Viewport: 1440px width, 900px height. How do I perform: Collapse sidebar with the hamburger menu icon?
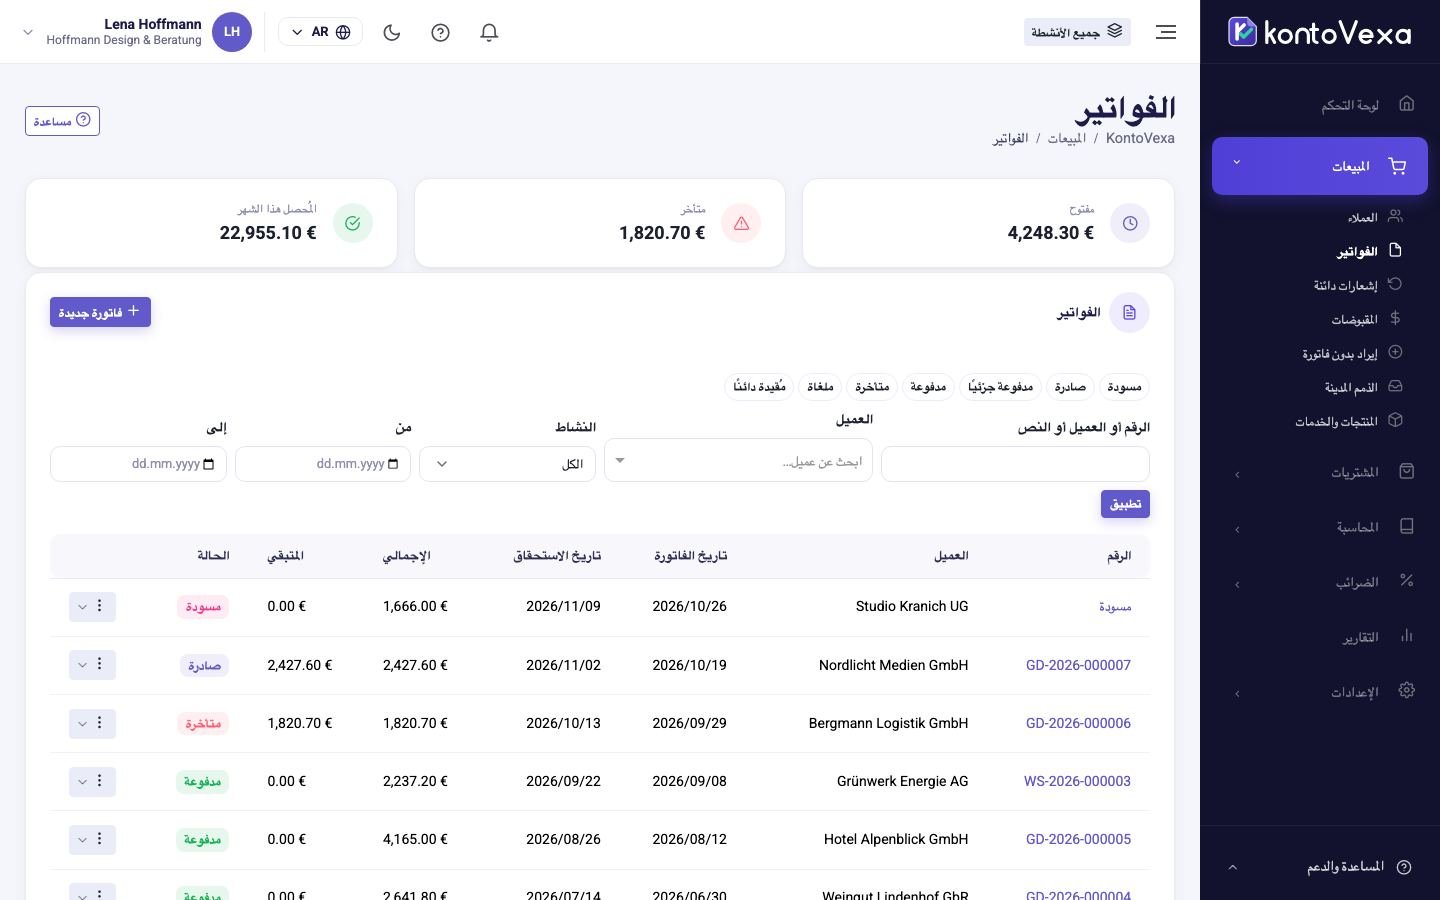coord(1166,32)
